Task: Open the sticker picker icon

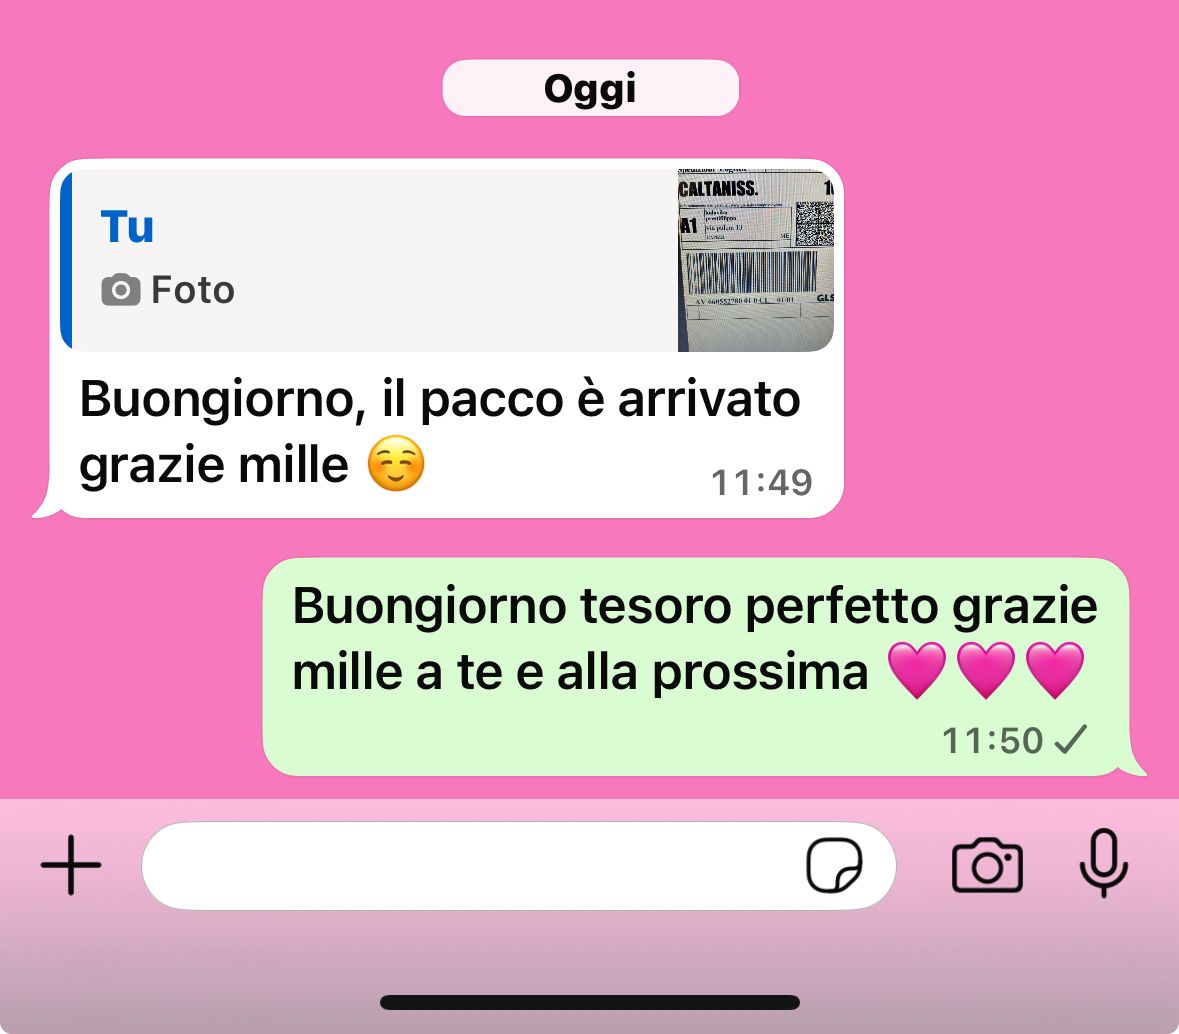Action: pos(834,865)
